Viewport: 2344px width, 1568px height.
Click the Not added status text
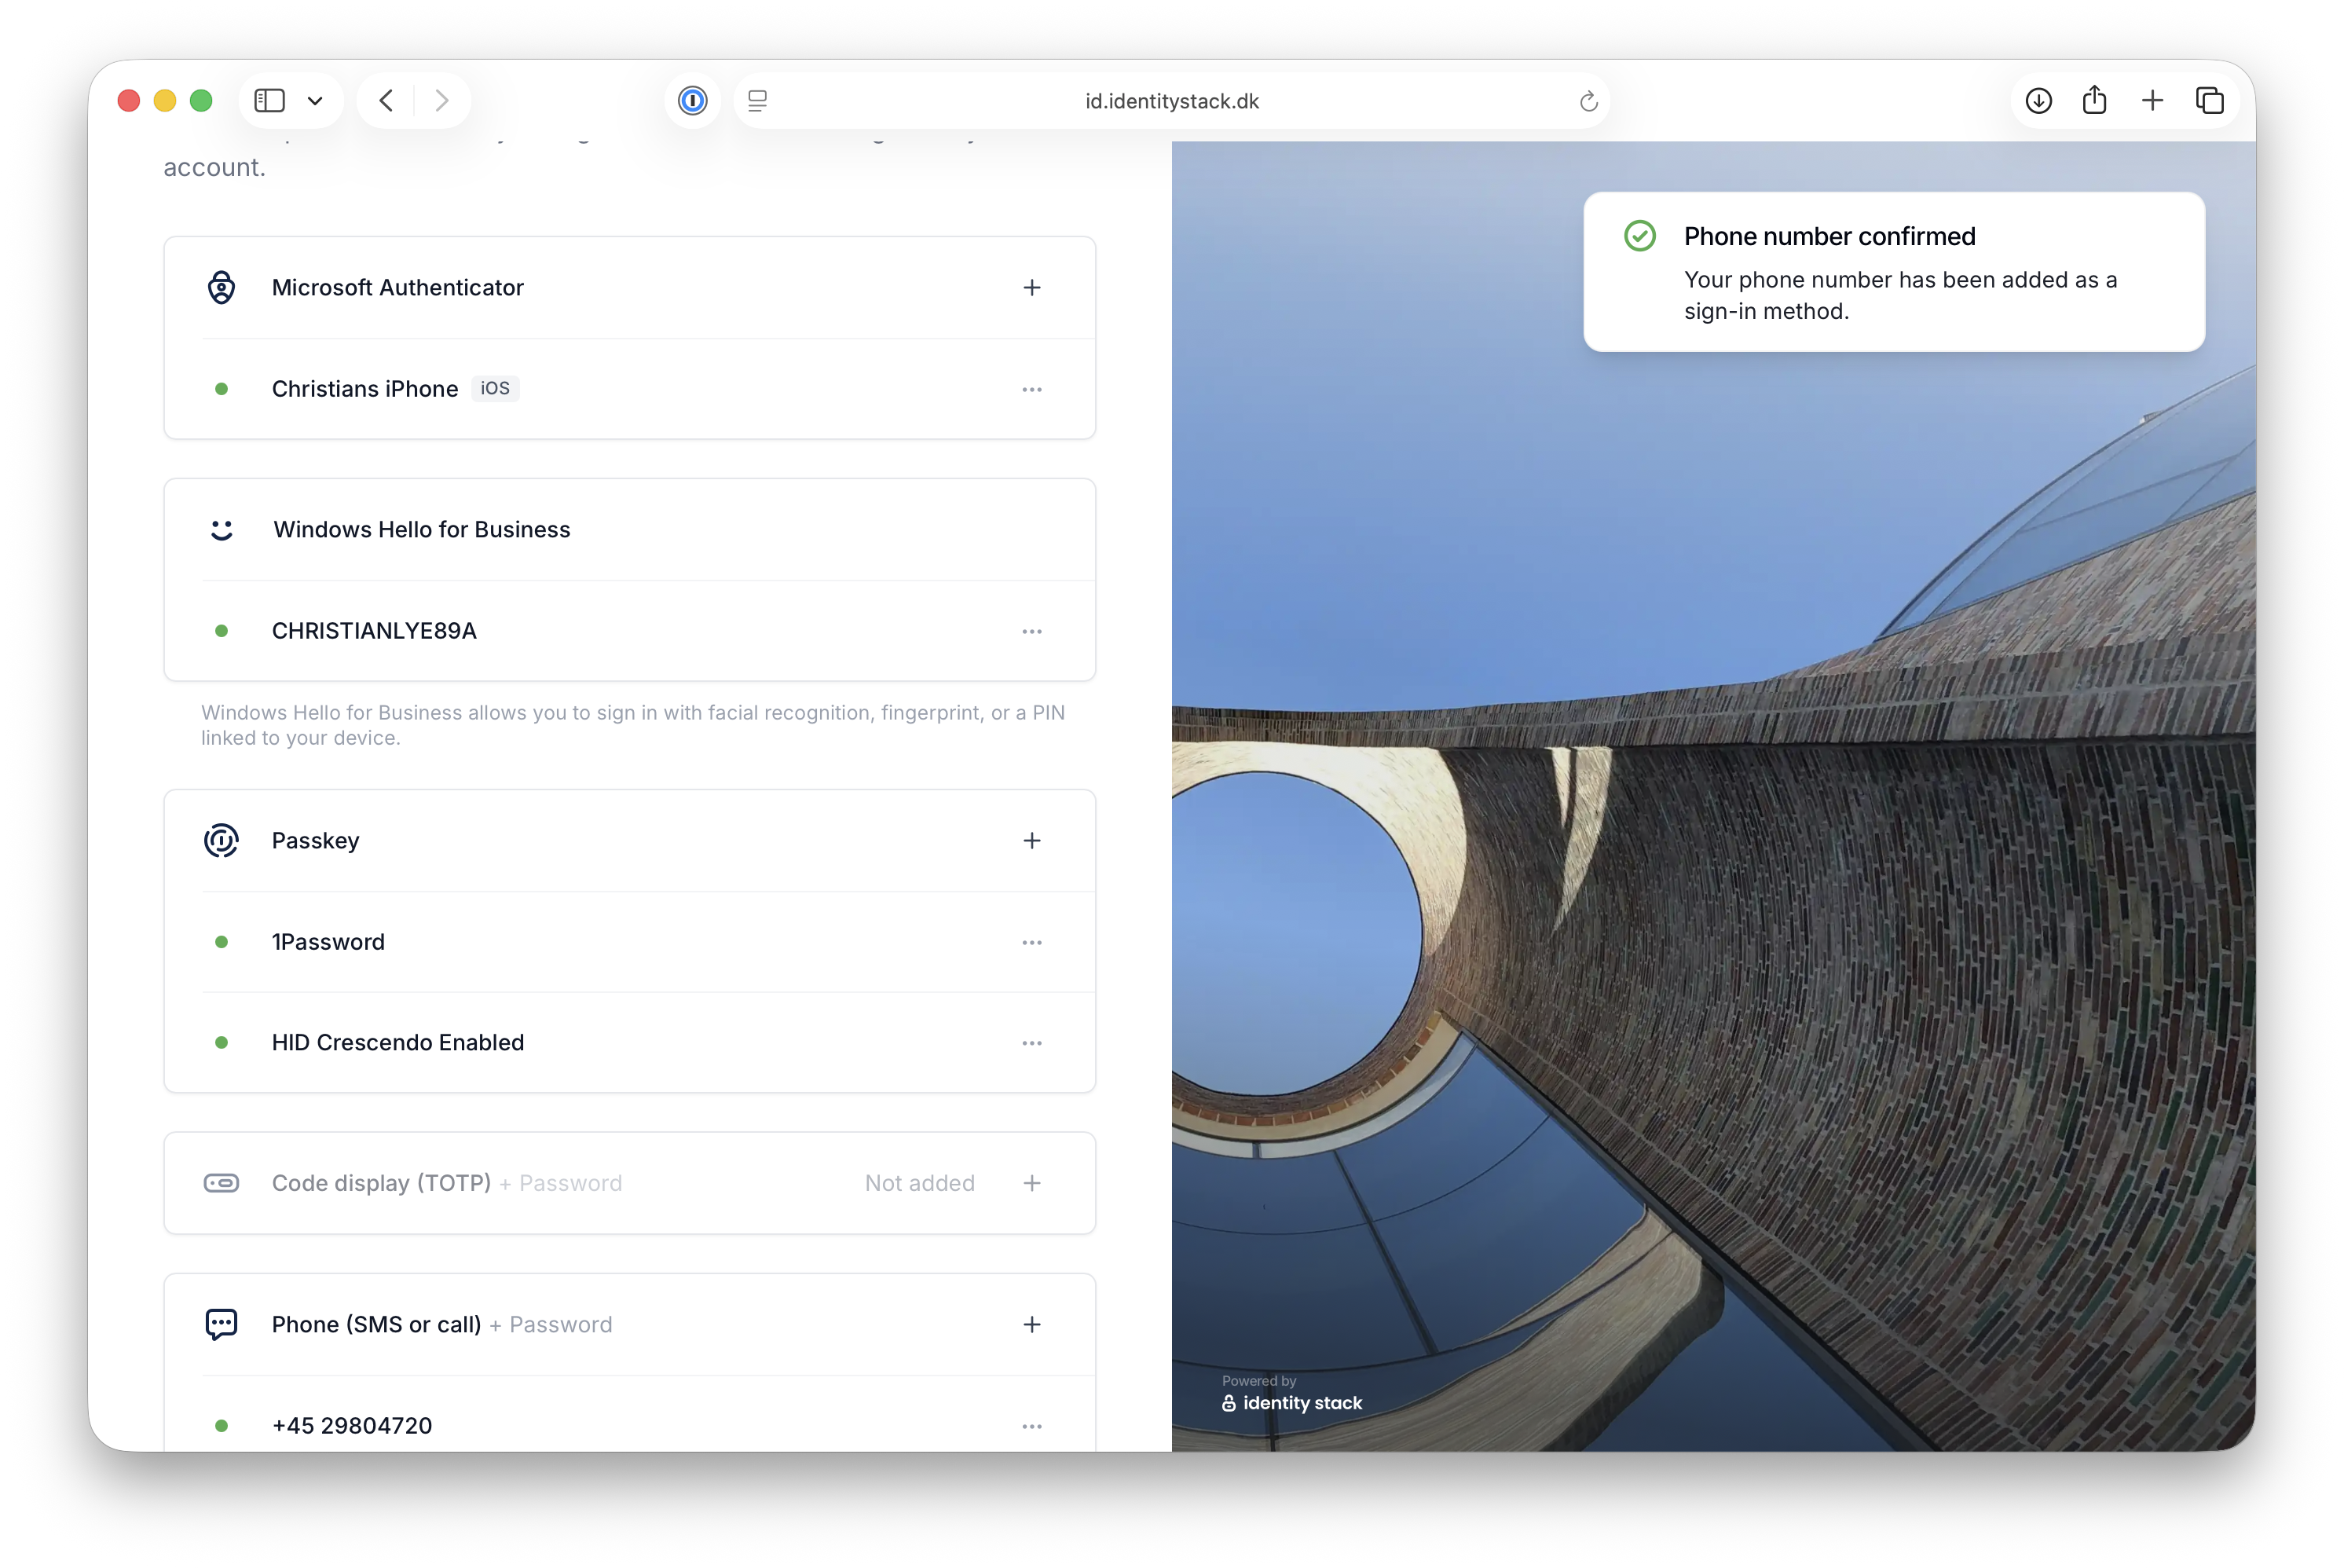(919, 1183)
